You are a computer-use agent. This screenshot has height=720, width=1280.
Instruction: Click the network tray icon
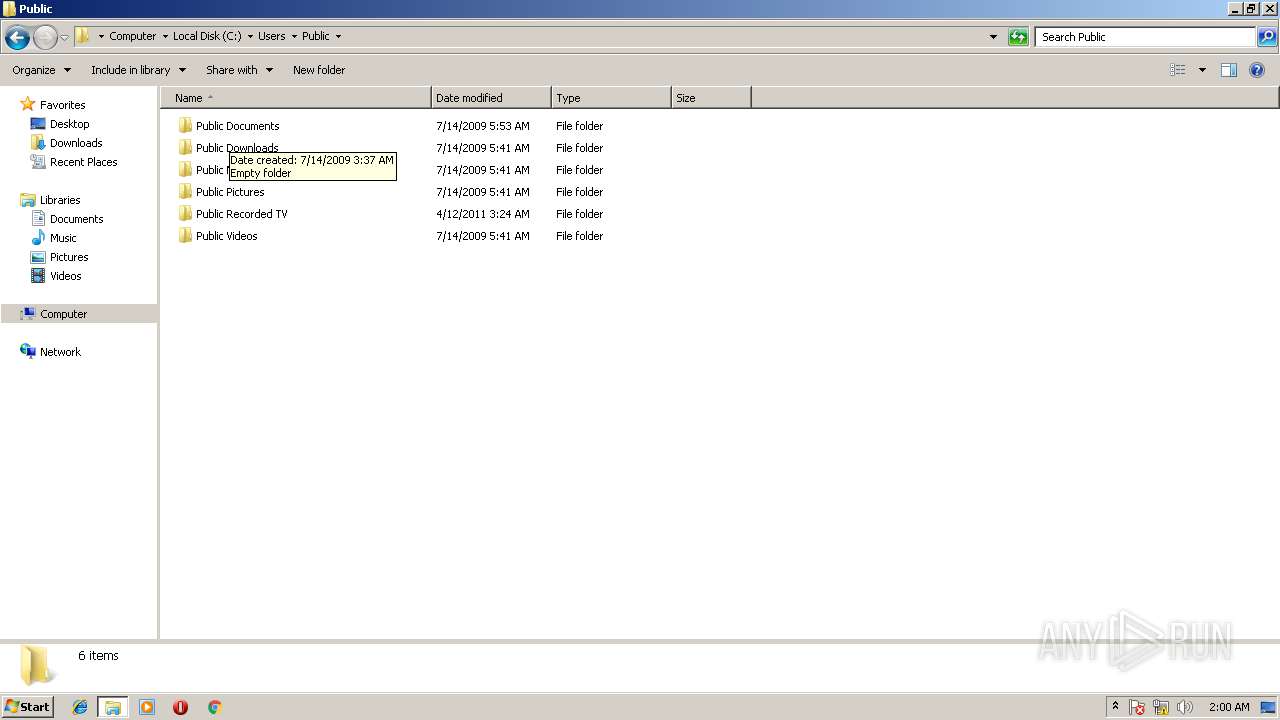[x=1161, y=707]
